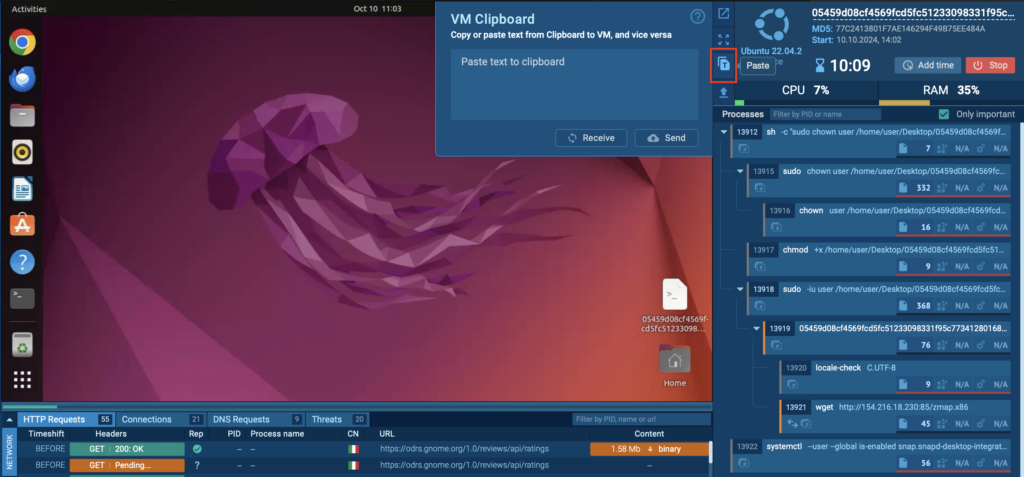Open the Activities menu
The width and height of the screenshot is (1024, 477).
(x=29, y=8)
